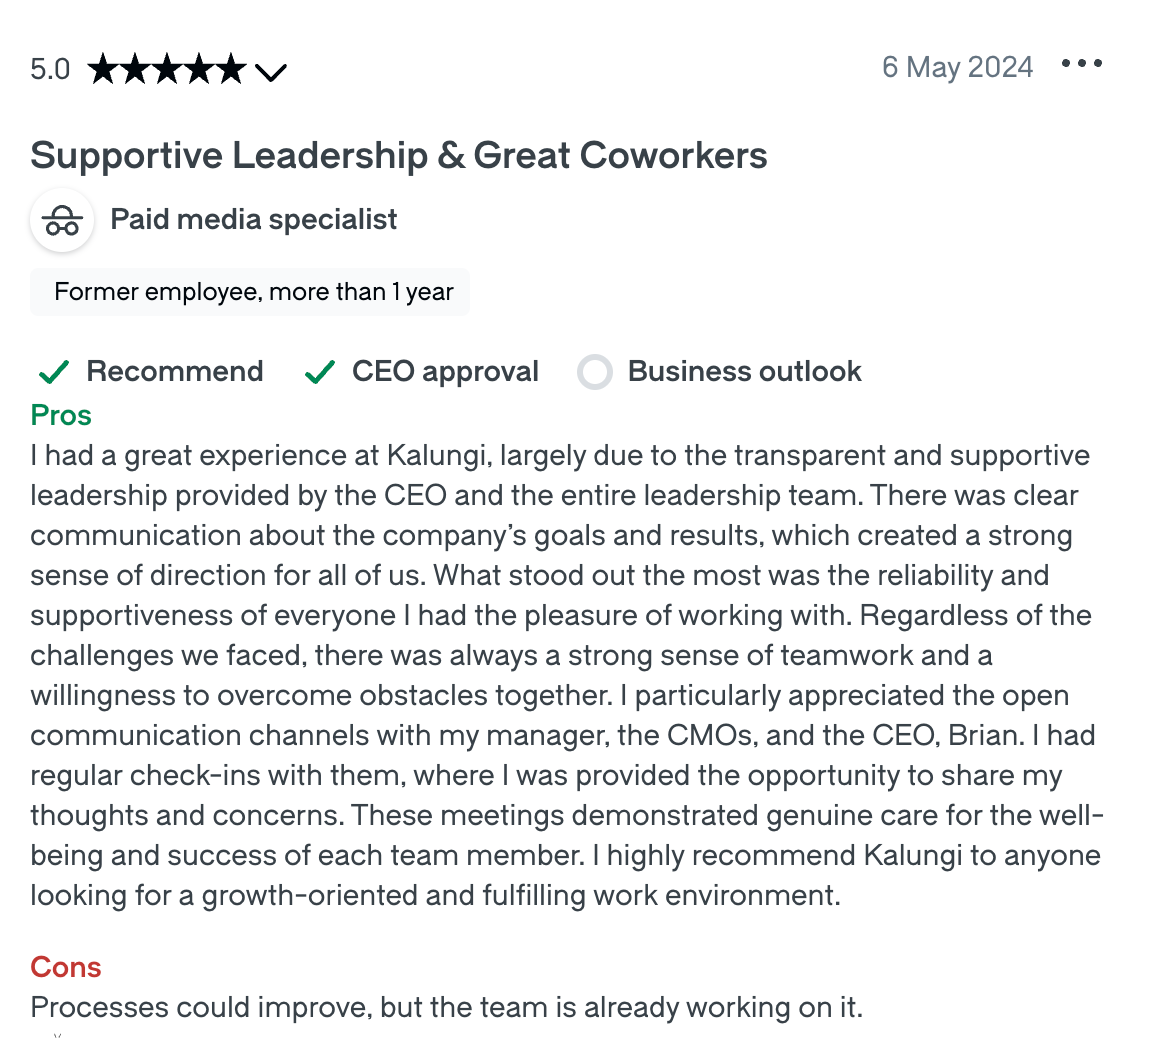Open review titled Supportive Leadership & Great Coworkers
This screenshot has height=1038, width=1156.
399,156
